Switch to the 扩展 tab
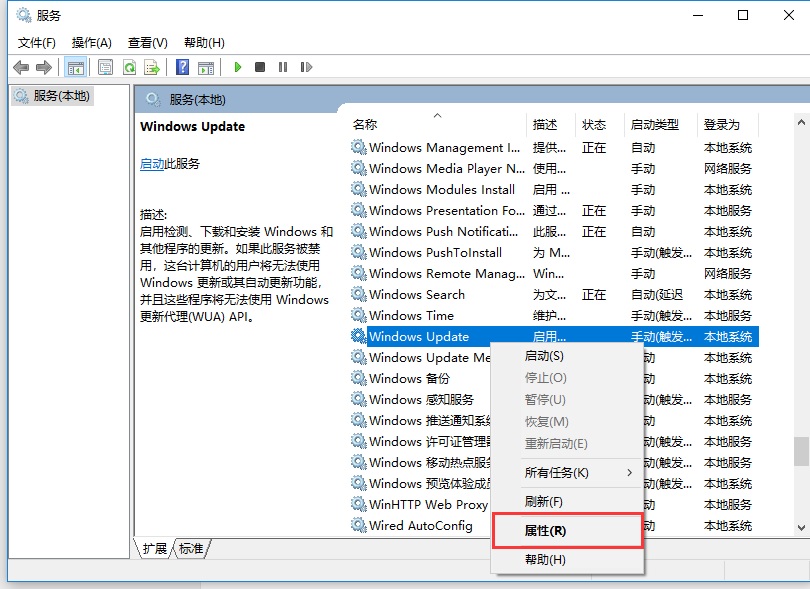The image size is (810, 589). 154,548
